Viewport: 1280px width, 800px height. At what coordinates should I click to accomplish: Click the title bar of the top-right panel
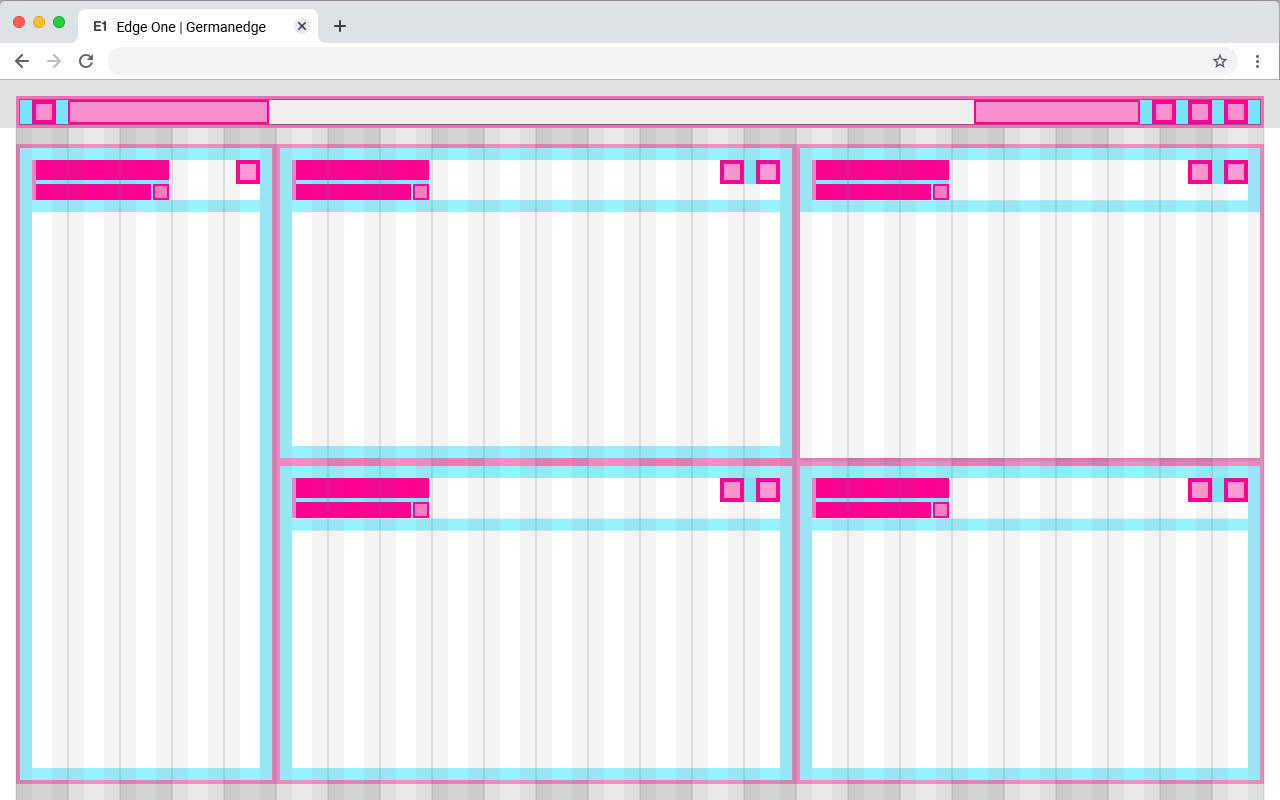click(882, 170)
